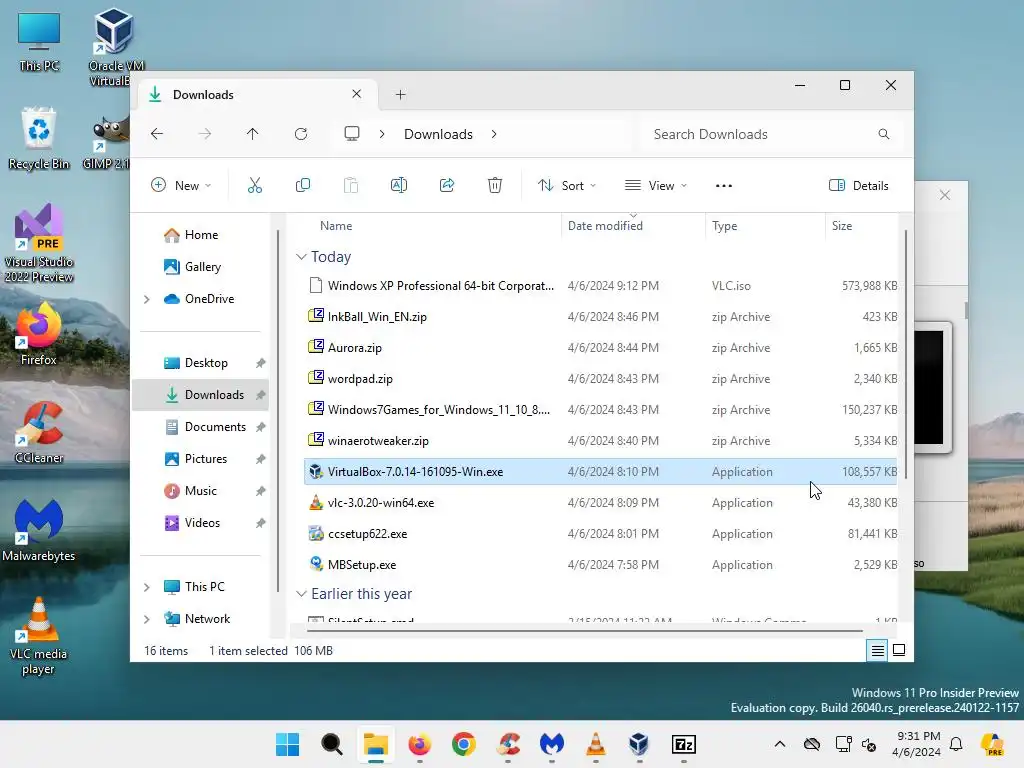
Task: Click the Share icon in toolbar
Action: (447, 185)
